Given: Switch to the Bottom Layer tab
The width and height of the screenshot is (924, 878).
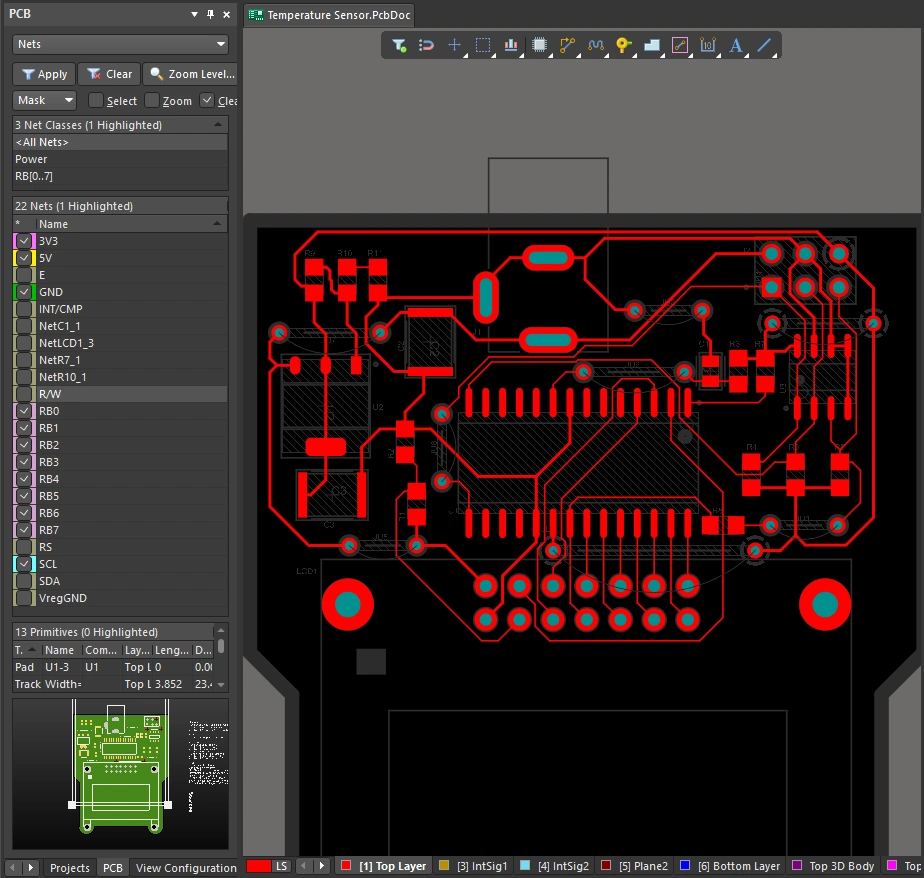Looking at the screenshot, I should pyautogui.click(x=737, y=866).
